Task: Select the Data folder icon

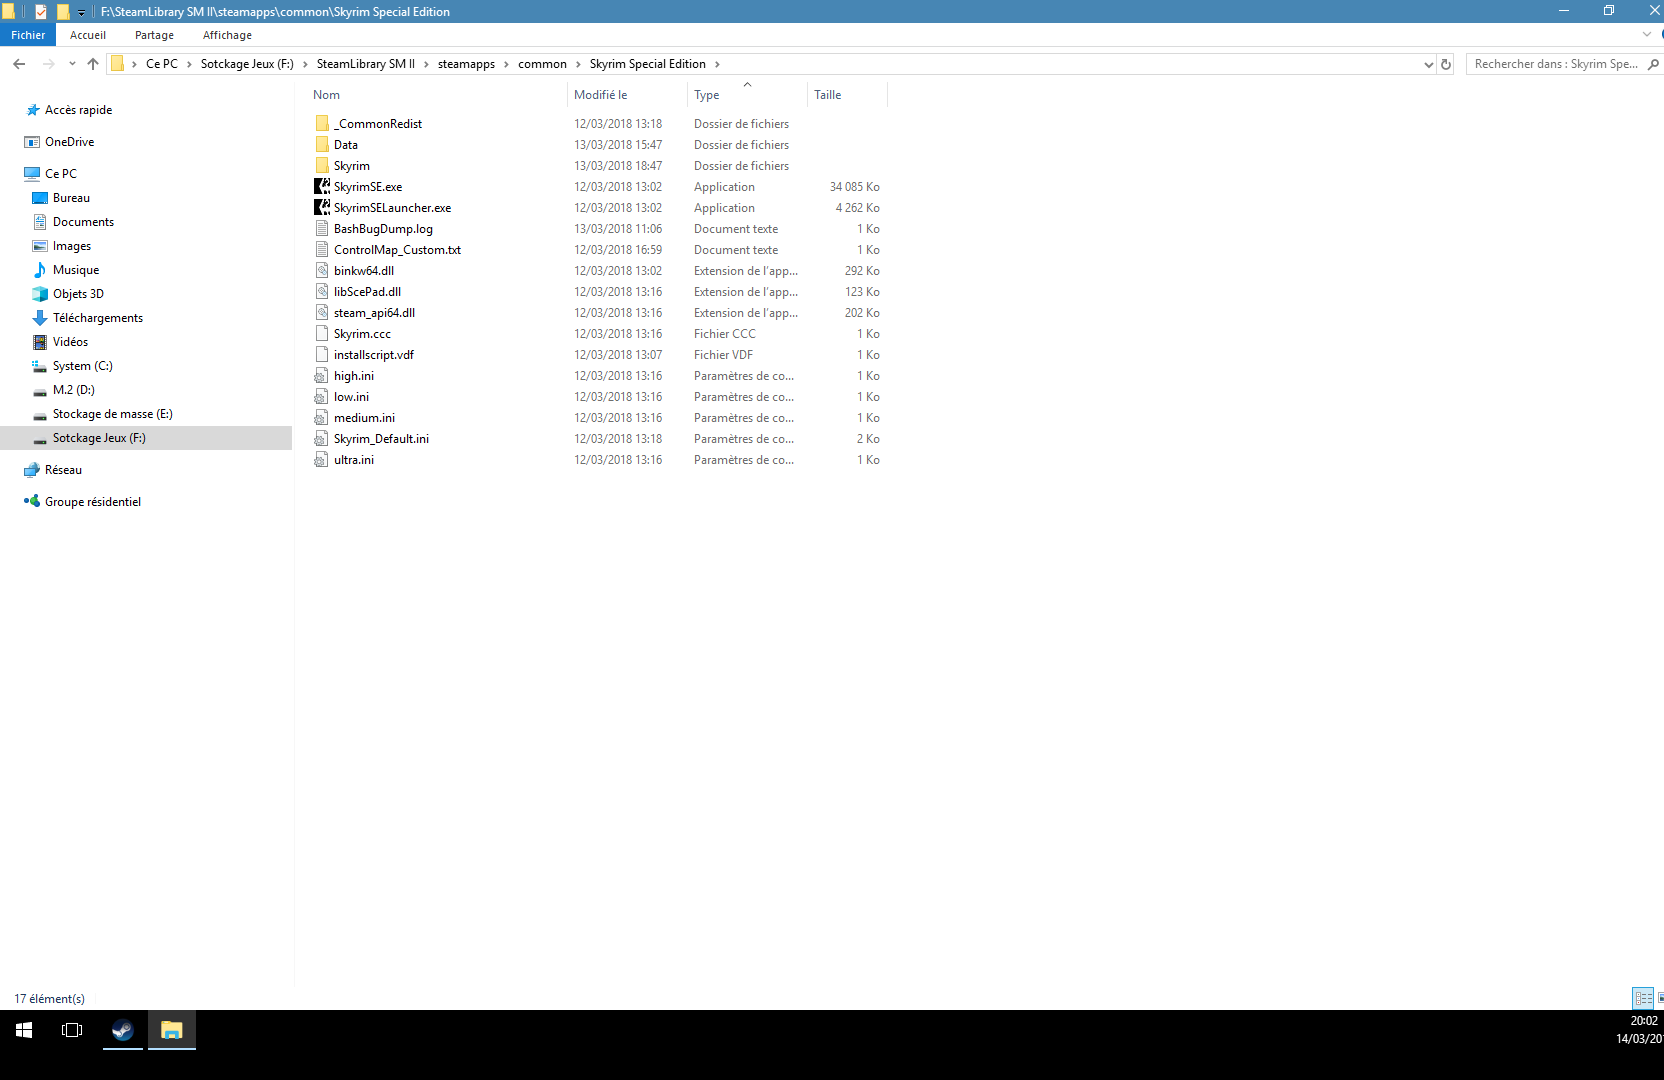Action: [x=322, y=145]
